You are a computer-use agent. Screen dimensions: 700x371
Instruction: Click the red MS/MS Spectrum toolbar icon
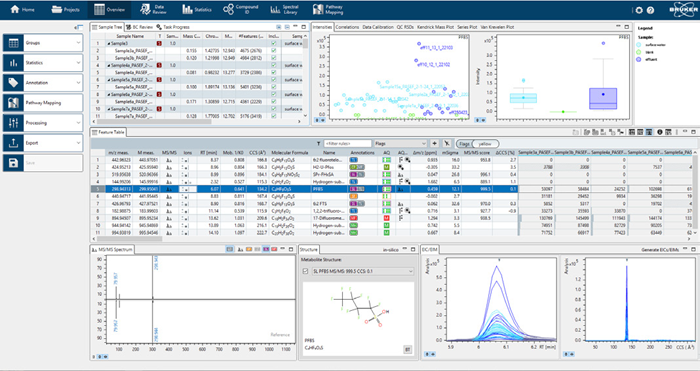(x=274, y=249)
